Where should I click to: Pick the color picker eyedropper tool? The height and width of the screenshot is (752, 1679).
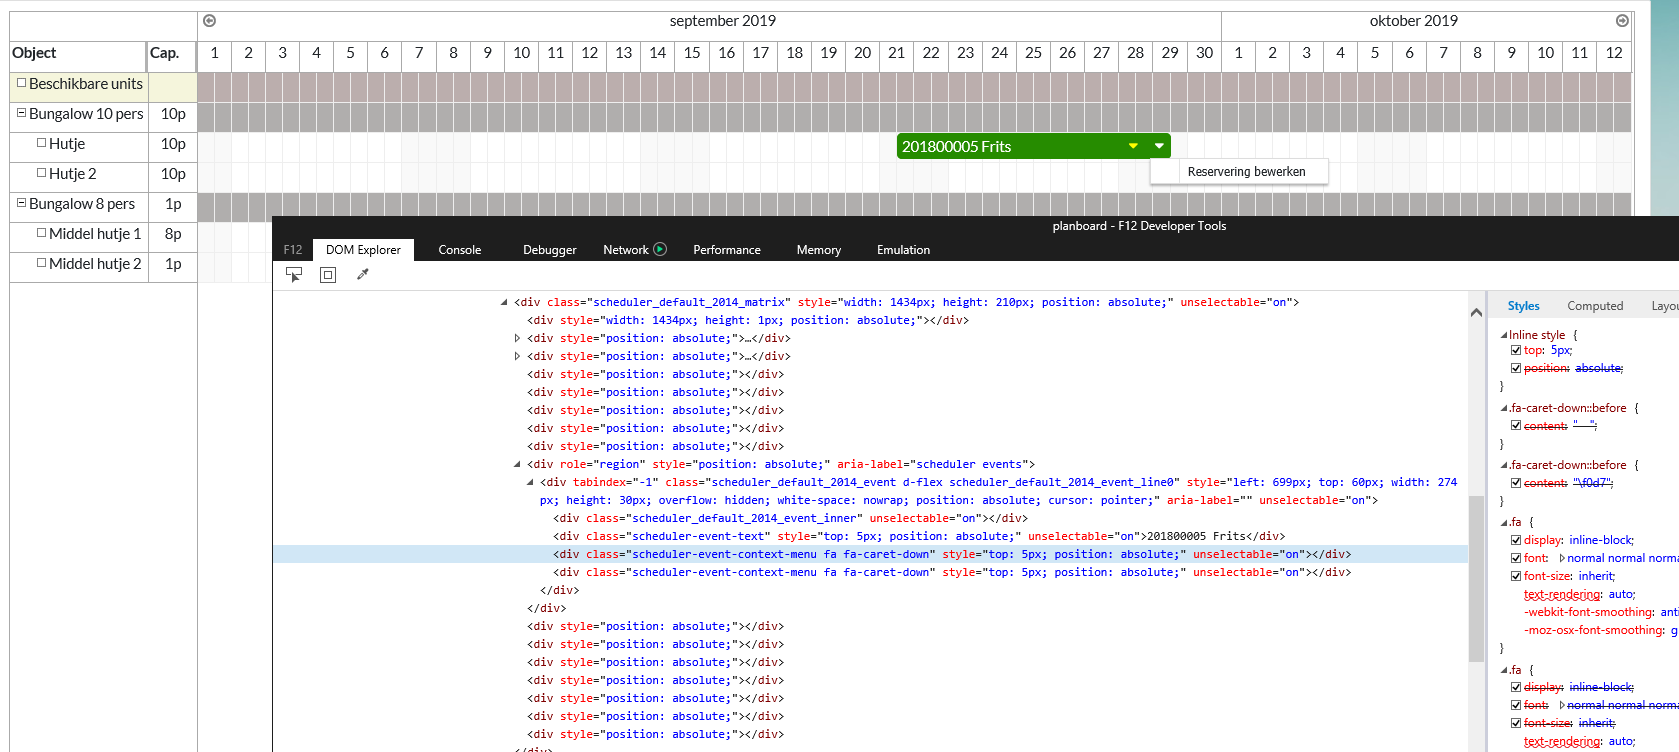pos(363,274)
